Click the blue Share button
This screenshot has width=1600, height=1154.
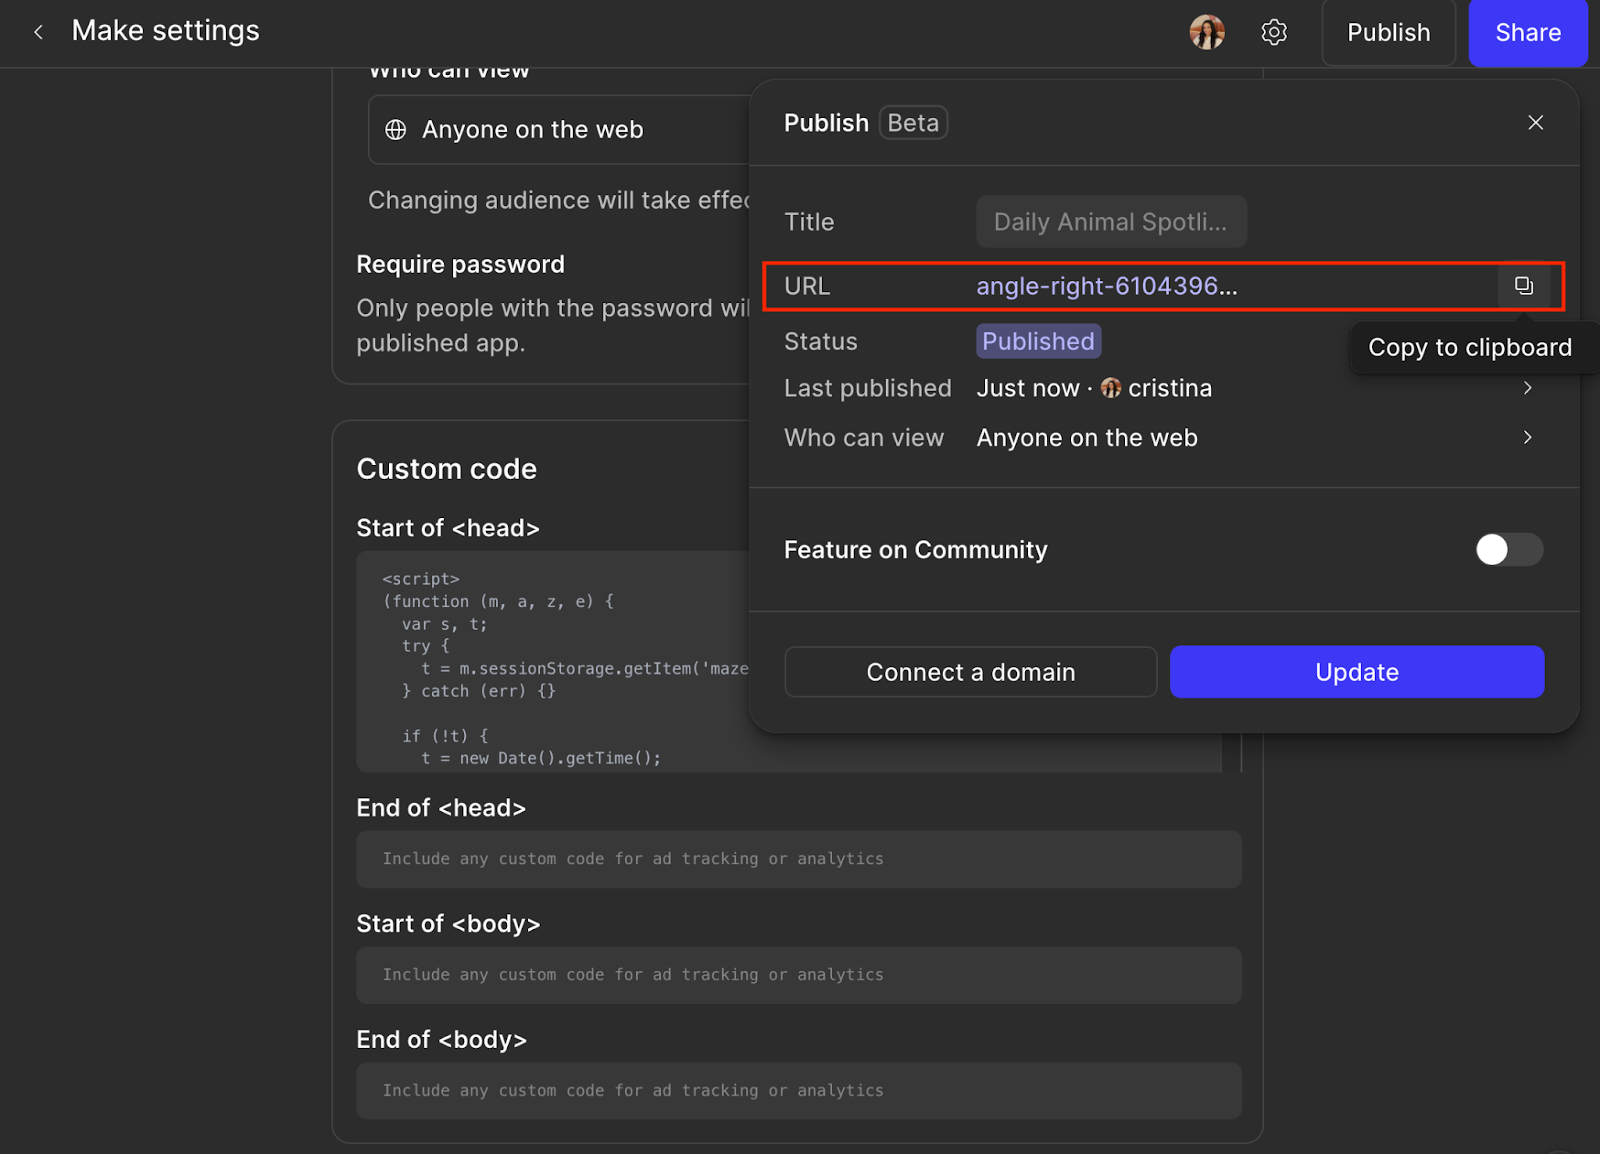pyautogui.click(x=1527, y=33)
